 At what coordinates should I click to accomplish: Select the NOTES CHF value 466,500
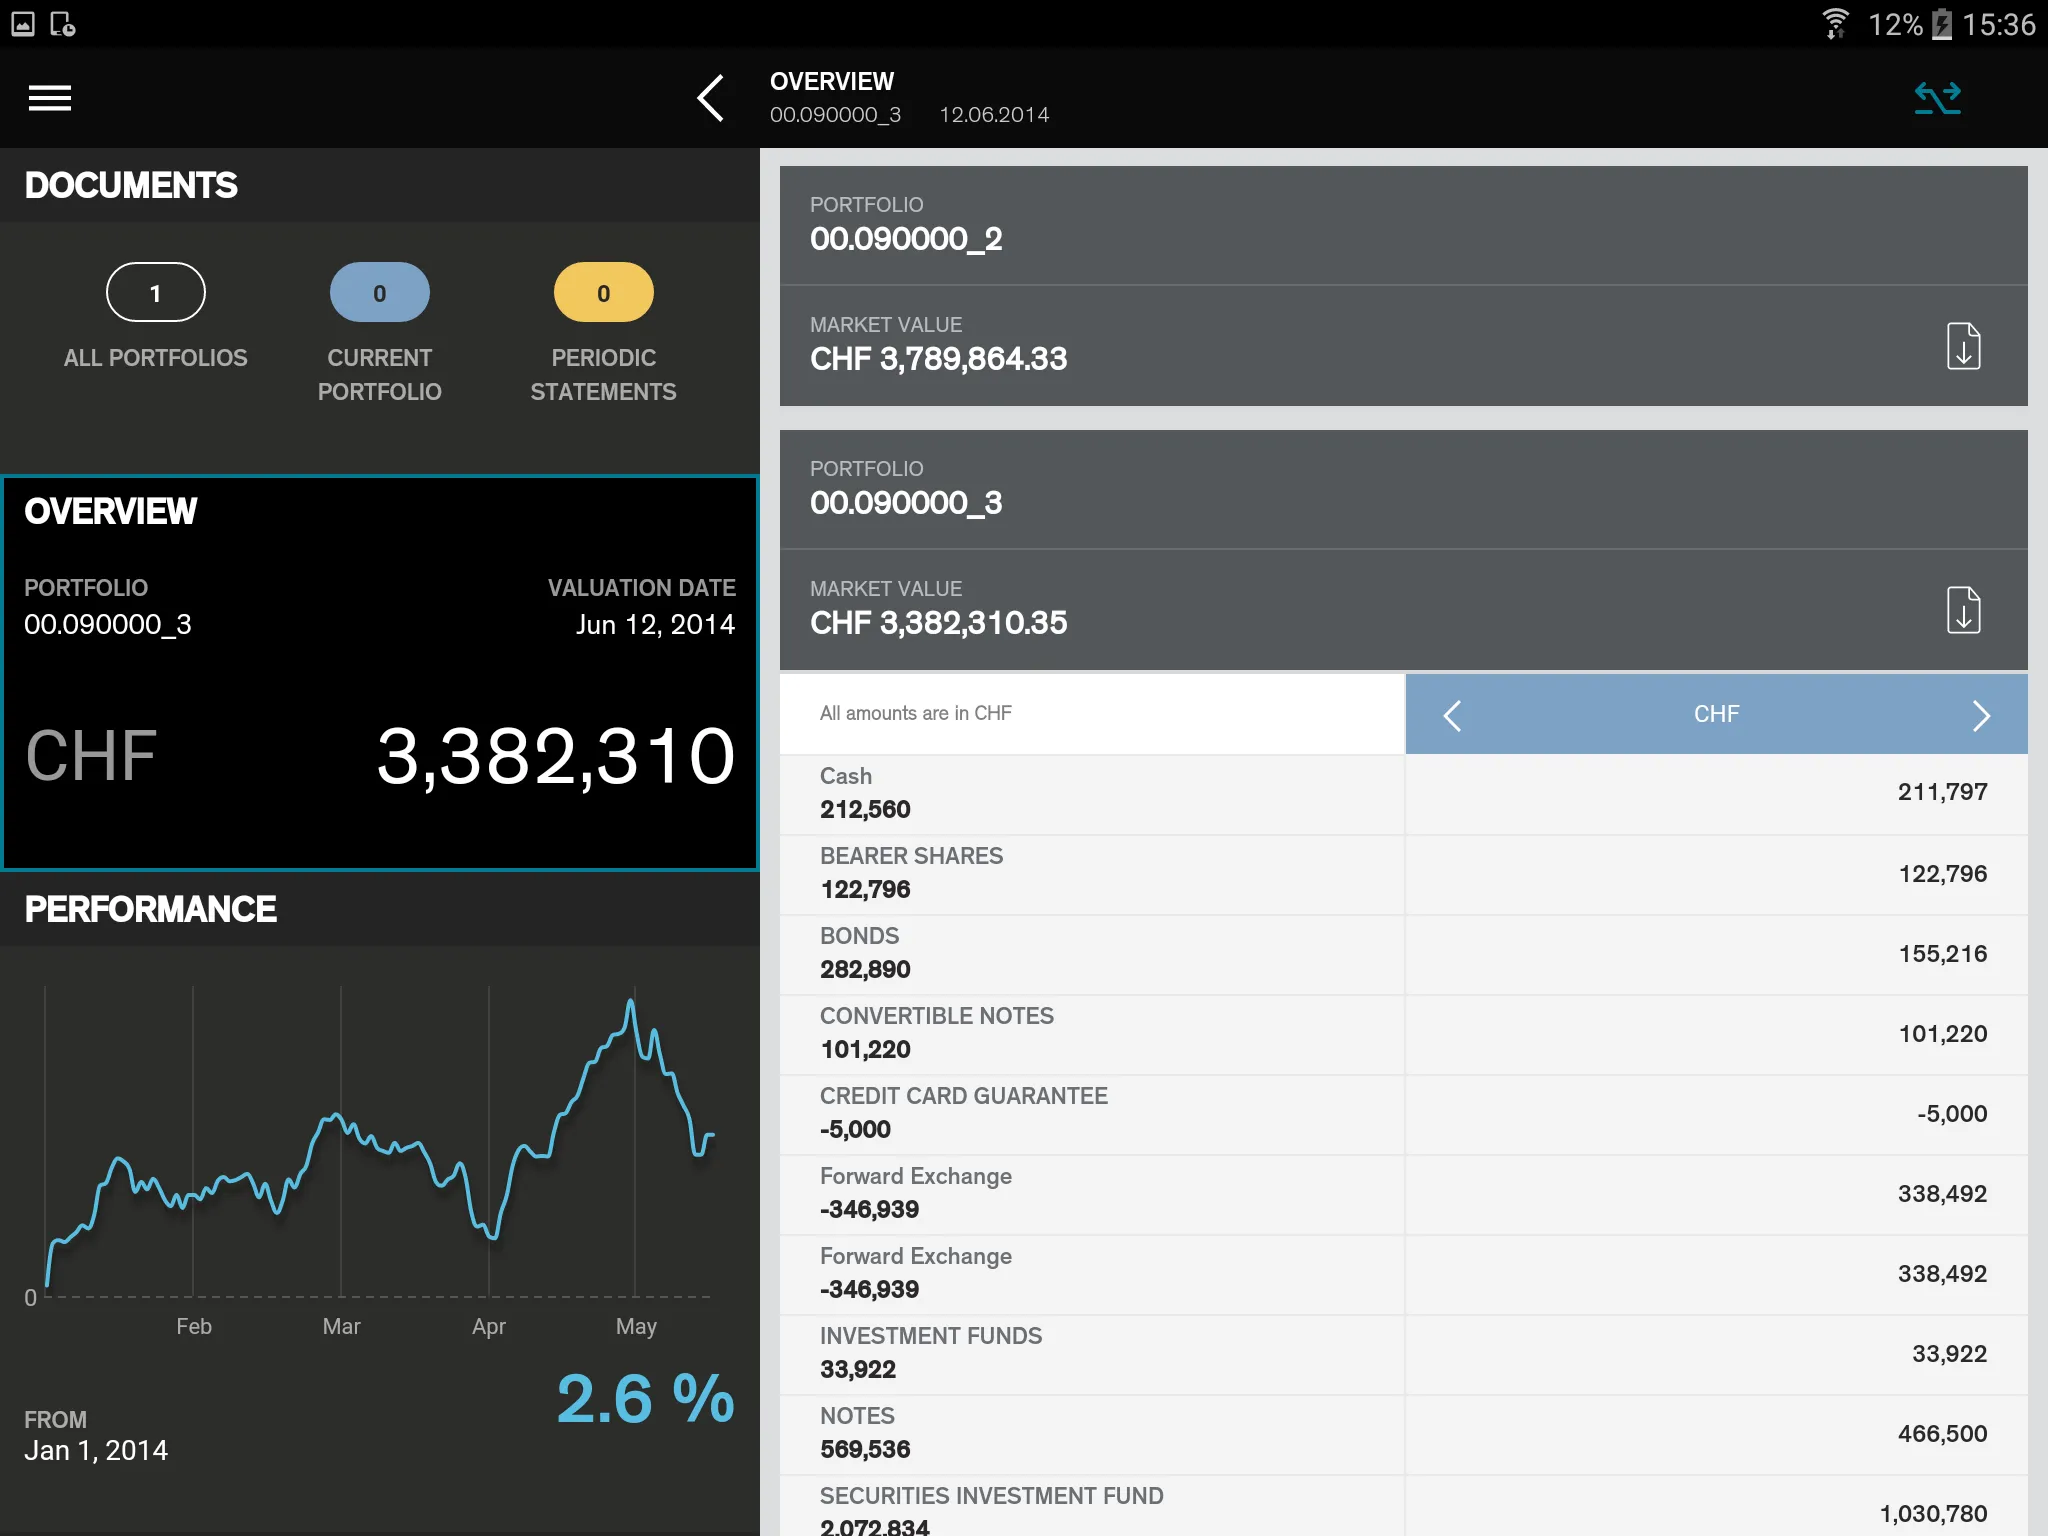coord(1942,1434)
